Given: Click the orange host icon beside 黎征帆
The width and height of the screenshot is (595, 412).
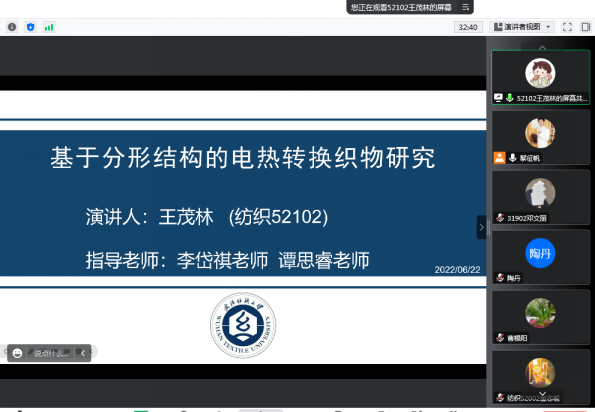Looking at the screenshot, I should click(499, 157).
